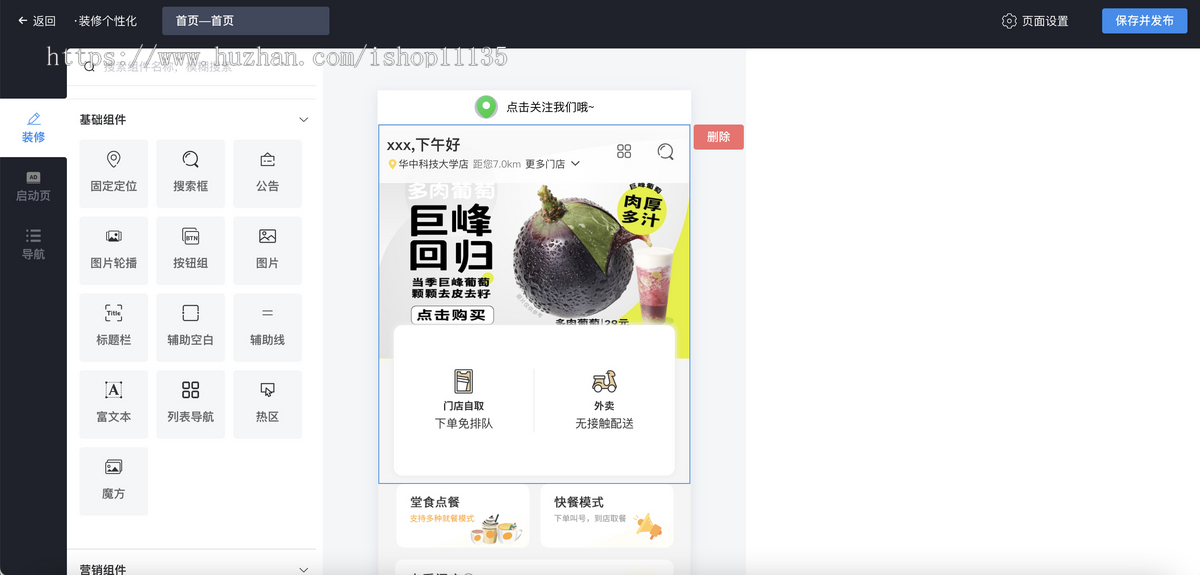Open the 装修 sidebar section

coord(33,128)
